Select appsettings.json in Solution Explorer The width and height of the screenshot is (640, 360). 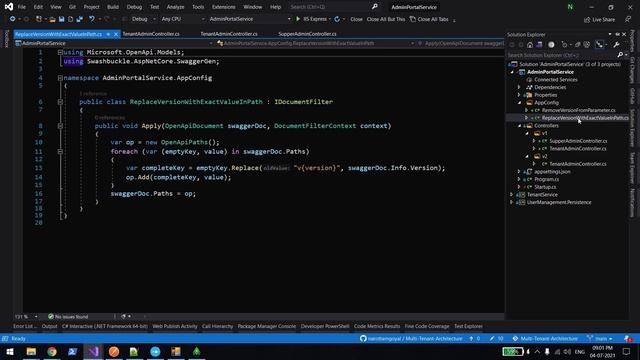(552, 172)
